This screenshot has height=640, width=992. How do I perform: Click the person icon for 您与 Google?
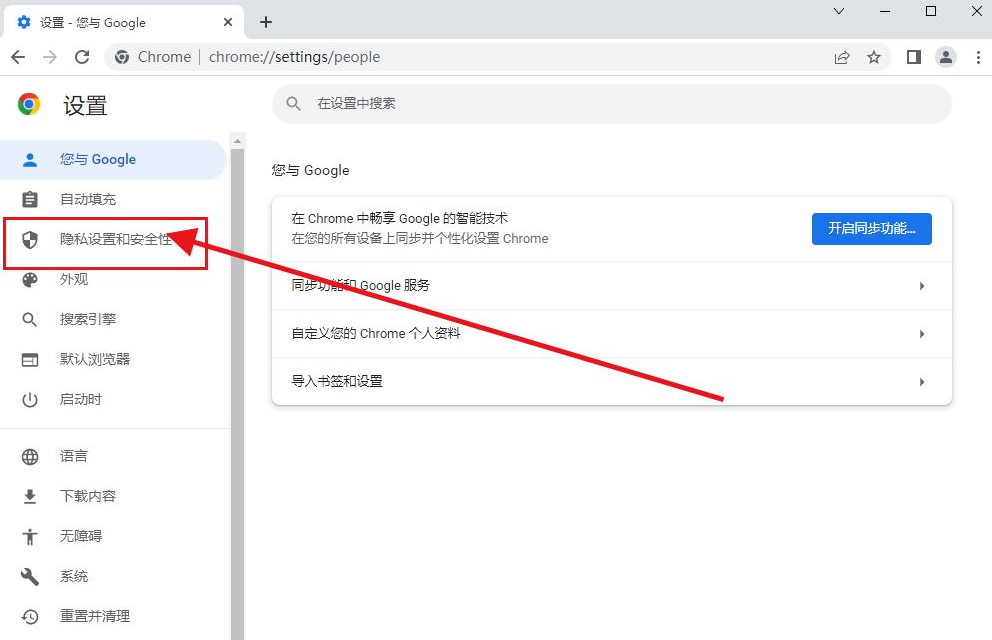[x=30, y=159]
